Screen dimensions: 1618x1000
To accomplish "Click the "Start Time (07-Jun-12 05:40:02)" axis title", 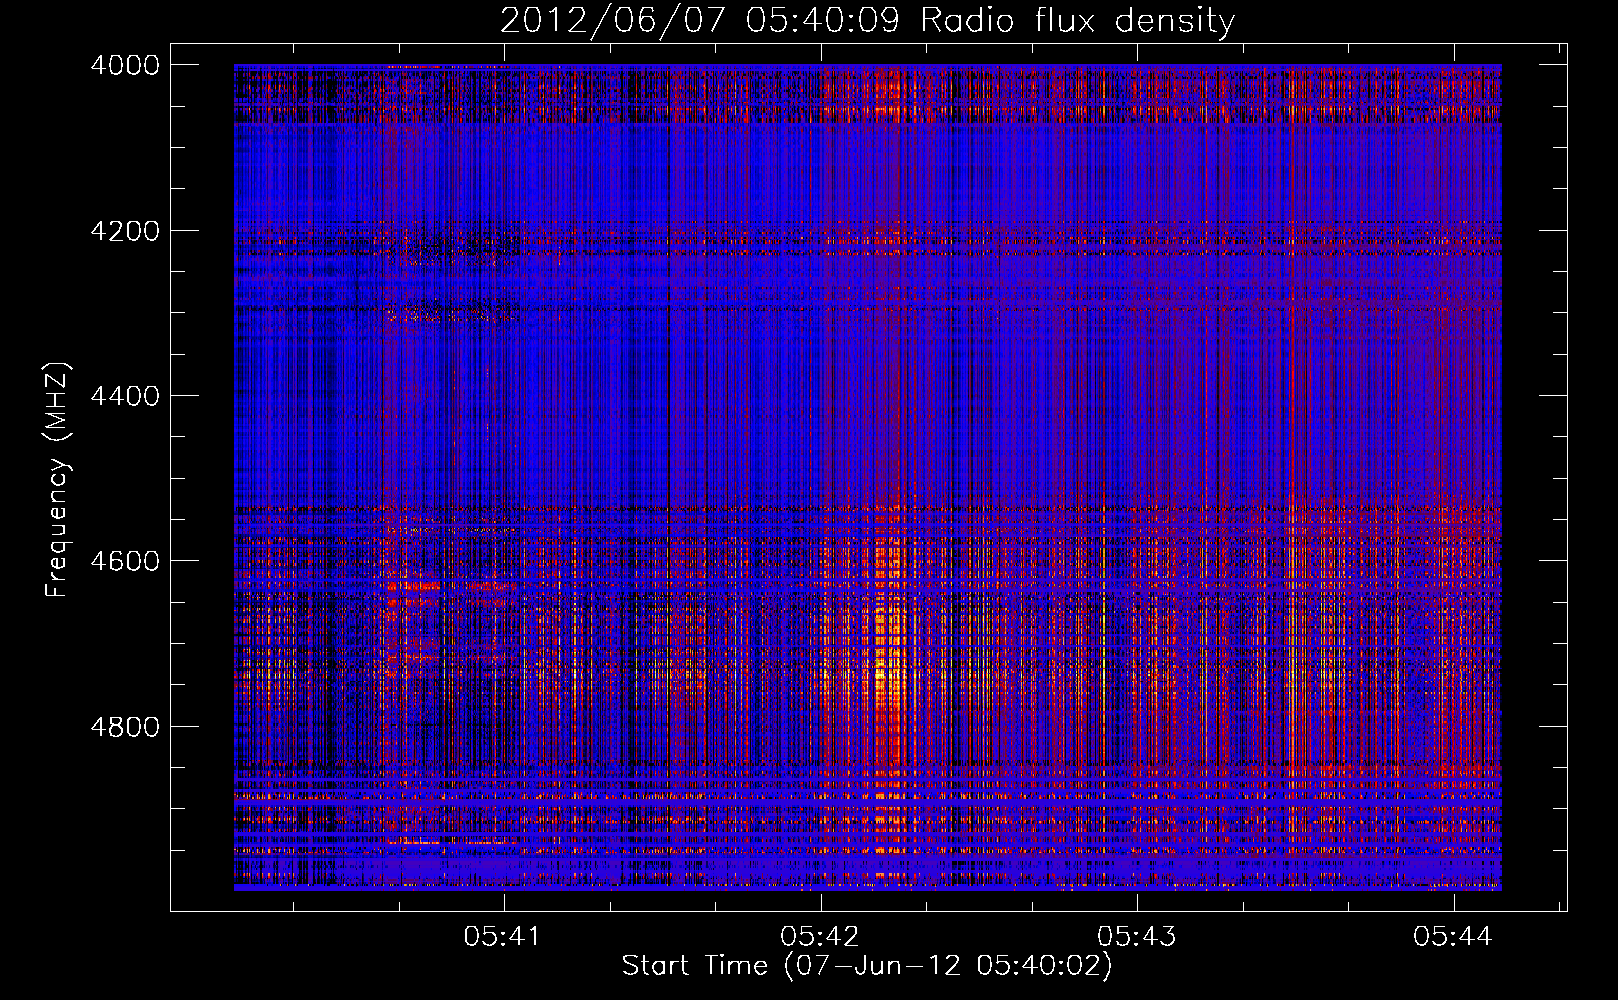I will pyautogui.click(x=867, y=966).
